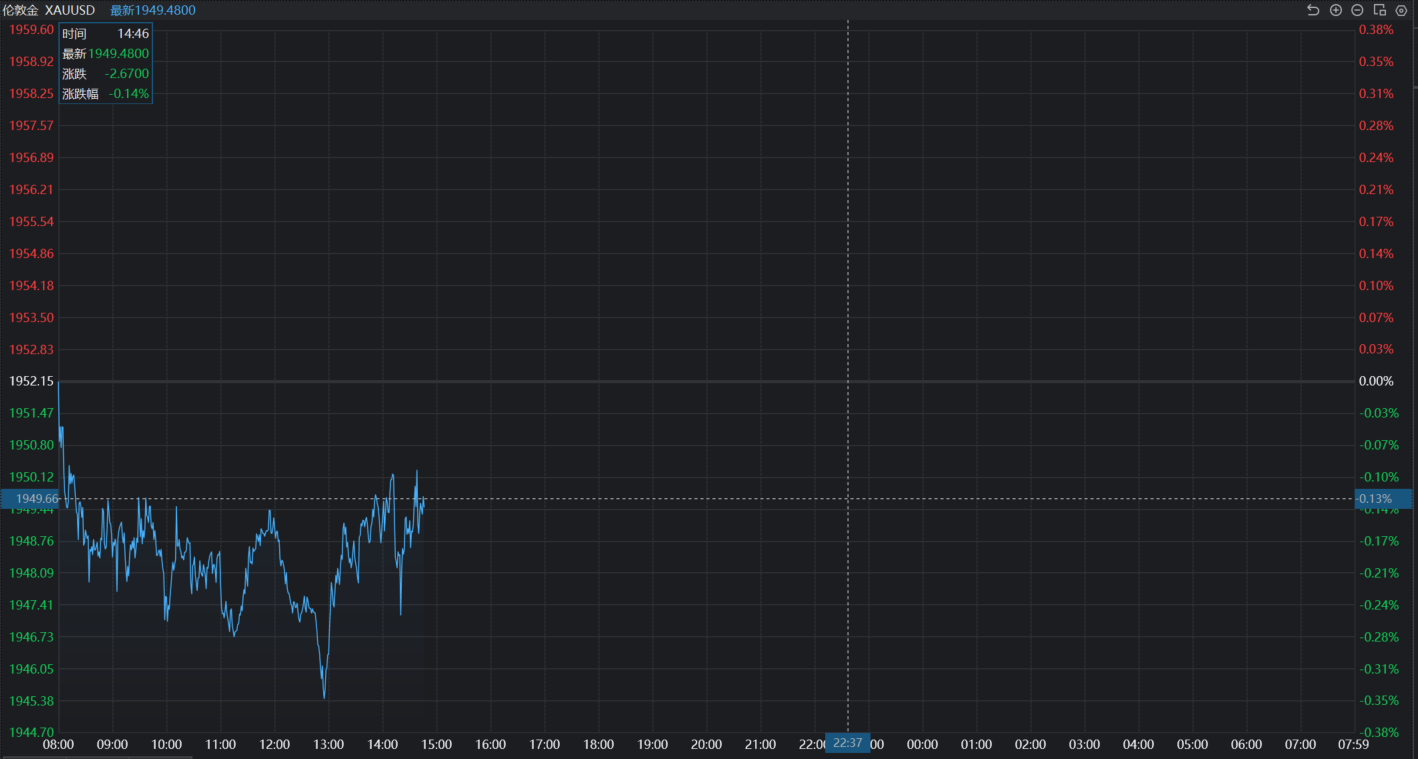1418x759 pixels.
Task: Click the 1955.54 price axis label
Action: coord(31,221)
